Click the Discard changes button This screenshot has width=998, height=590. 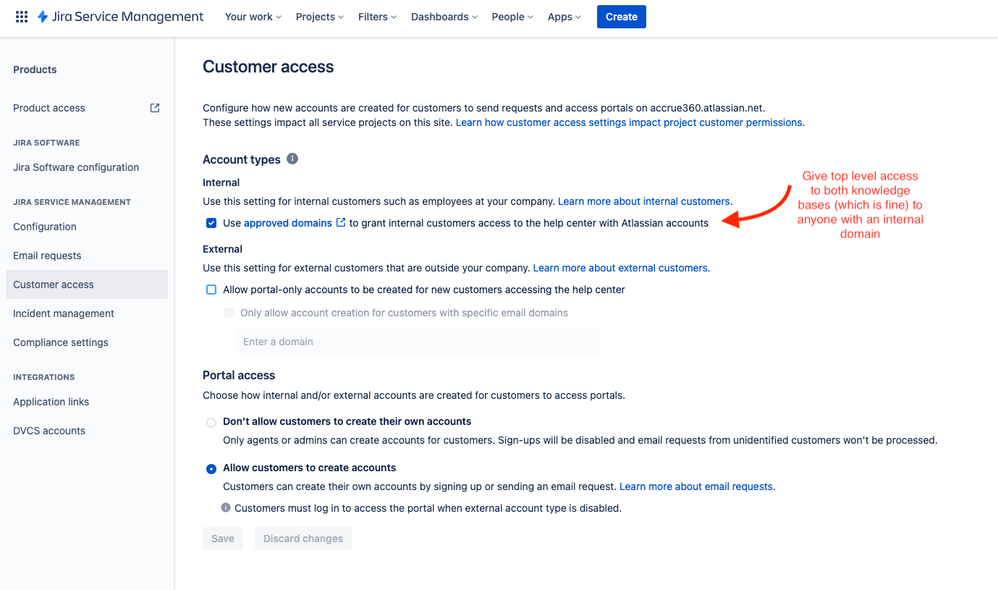pos(303,538)
